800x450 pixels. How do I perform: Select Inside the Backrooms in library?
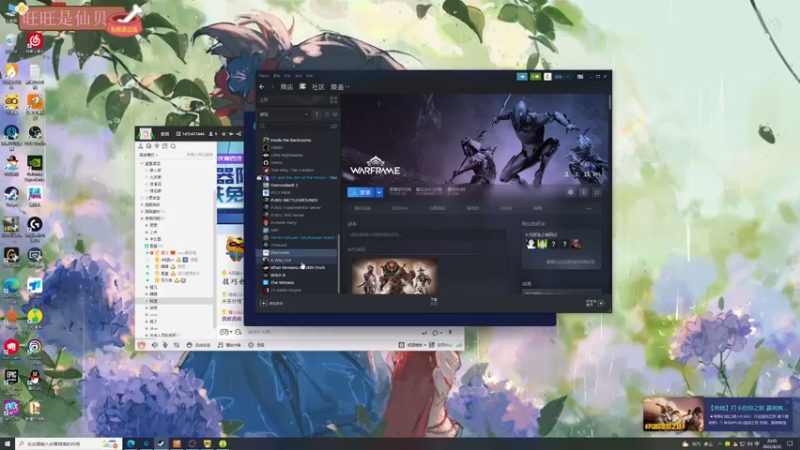[290, 140]
